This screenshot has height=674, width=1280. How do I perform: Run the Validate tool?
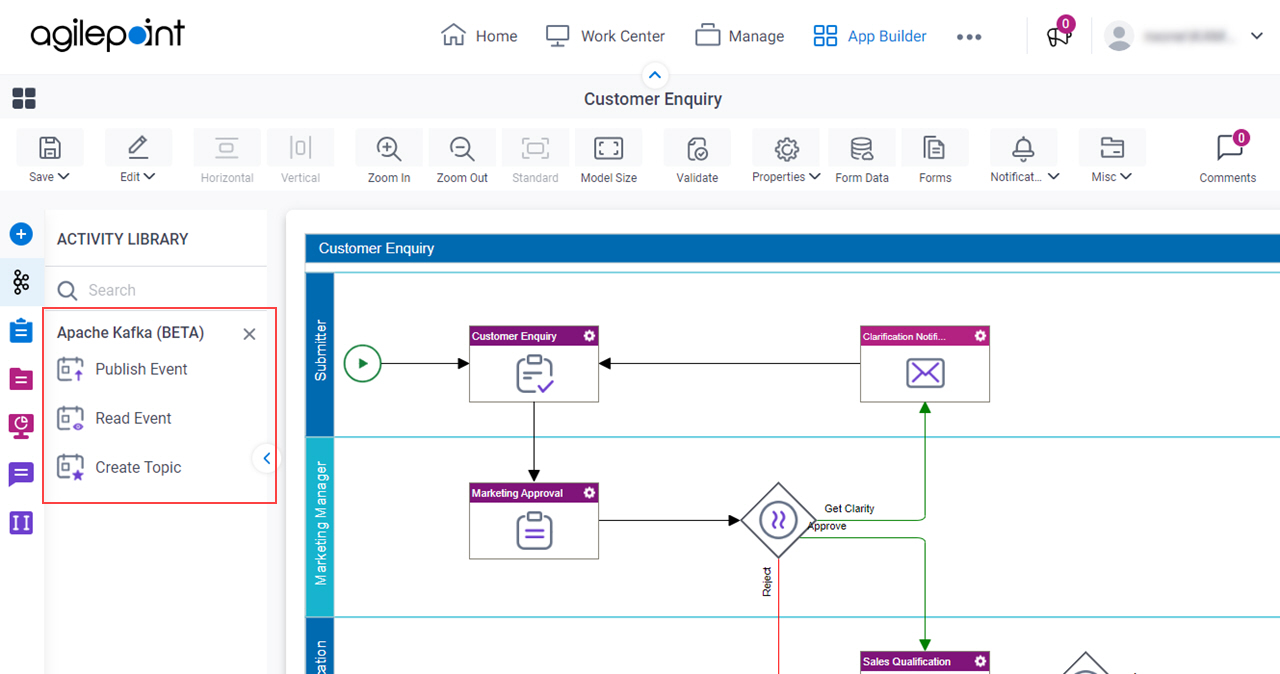point(697,157)
